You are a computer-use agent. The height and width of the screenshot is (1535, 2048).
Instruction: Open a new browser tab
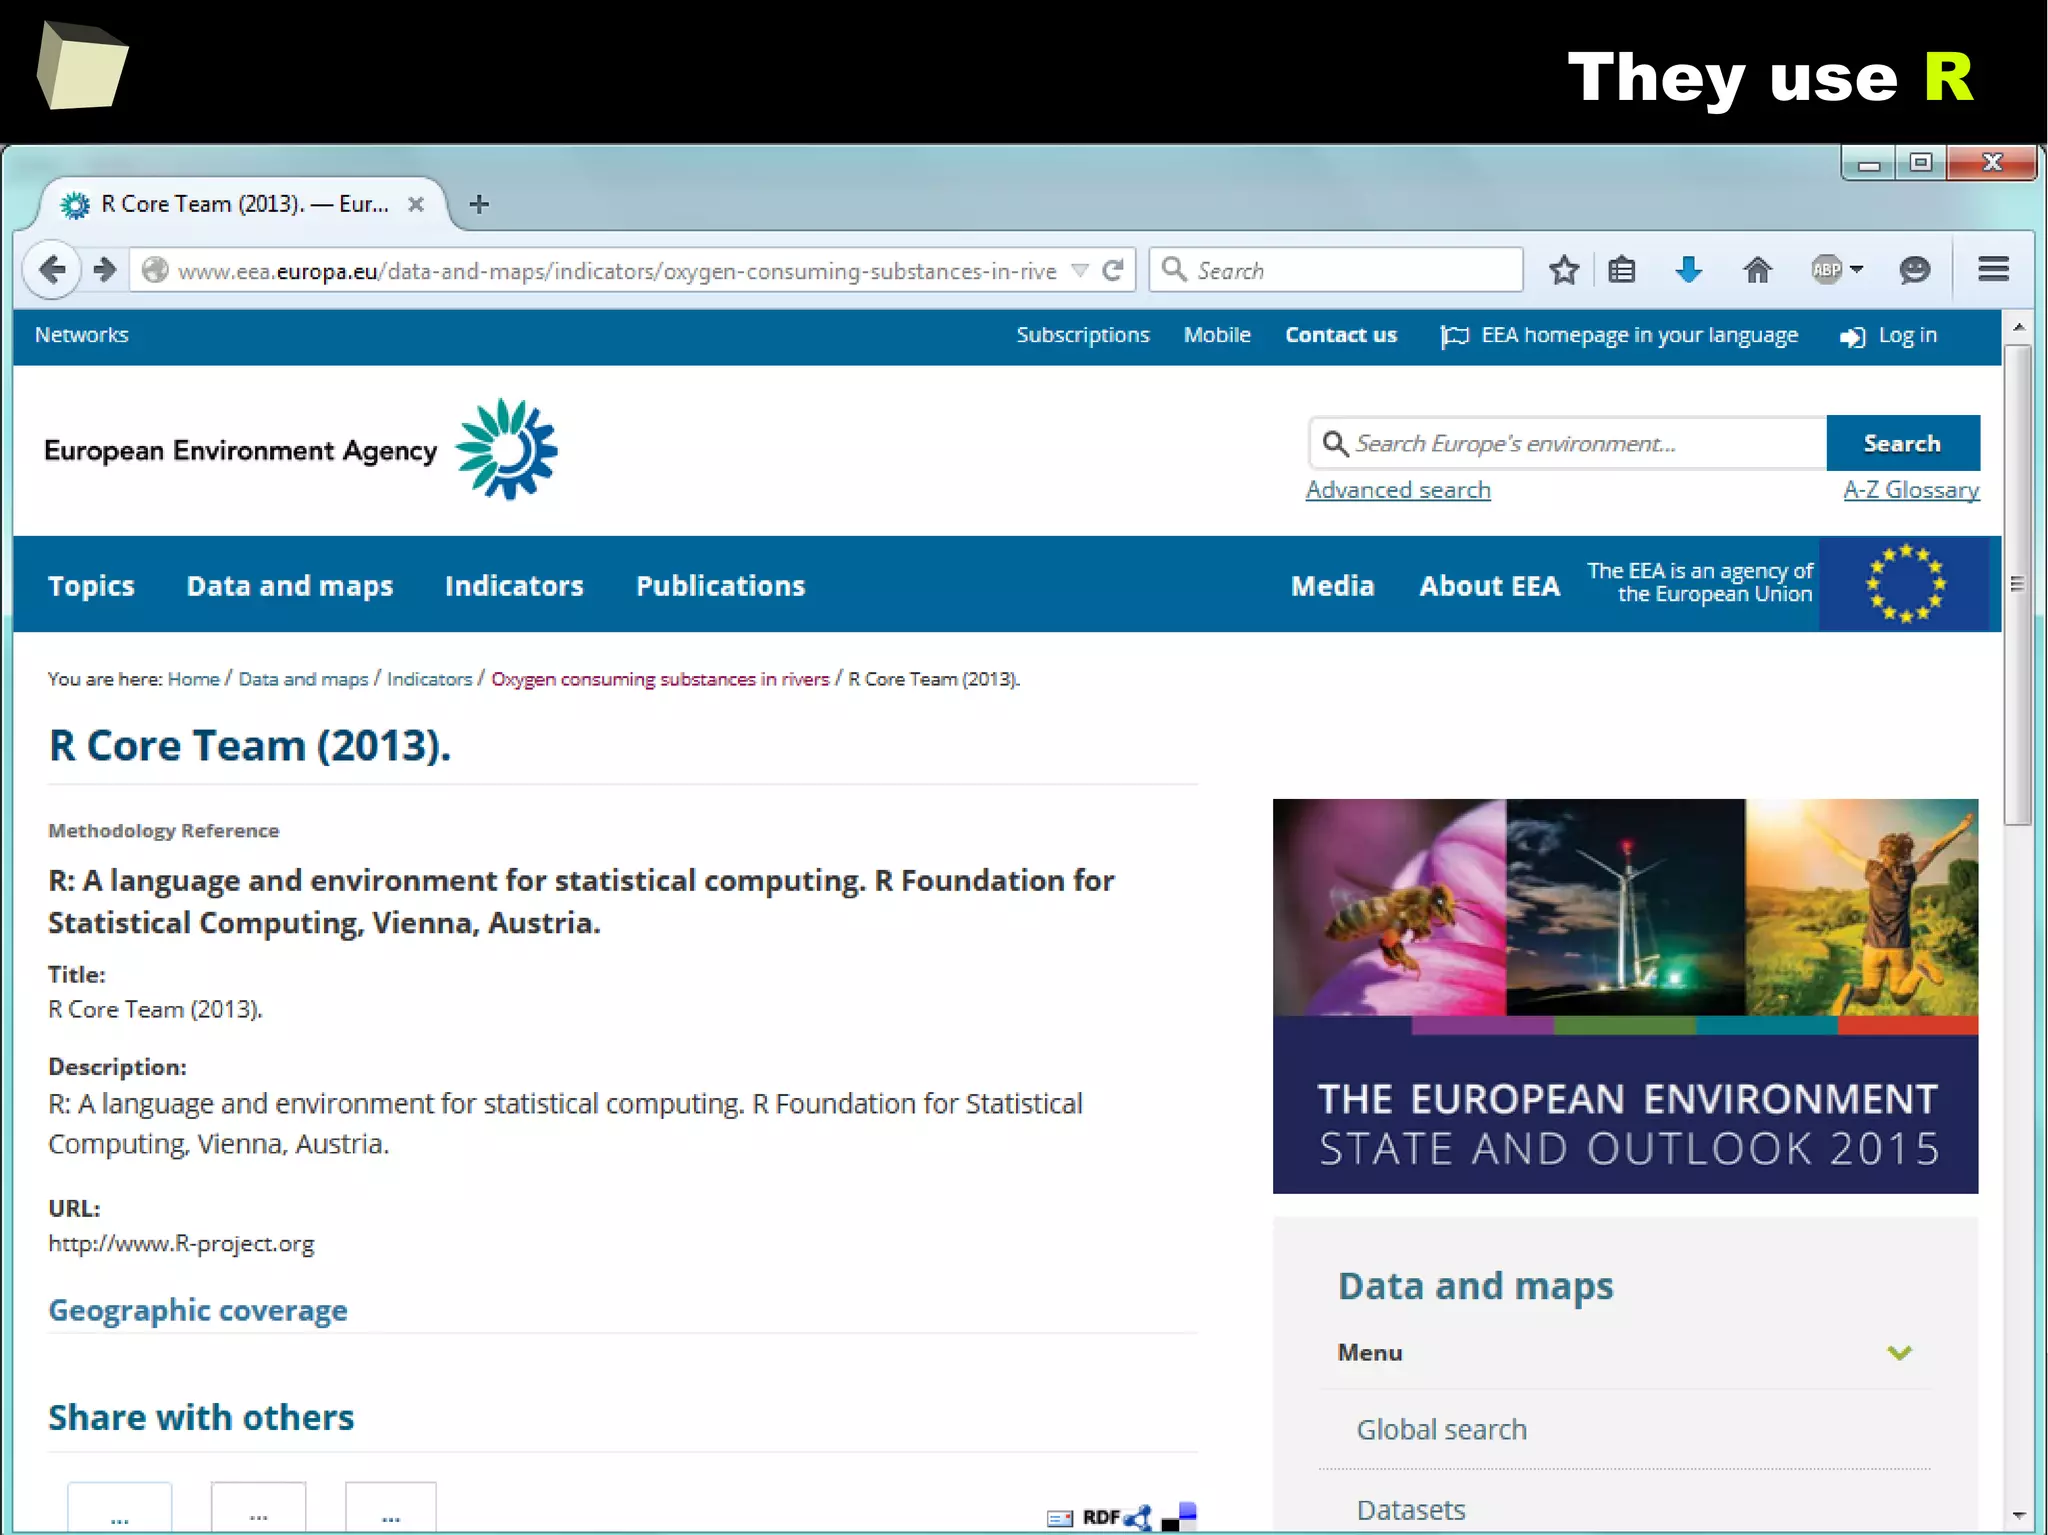479,204
